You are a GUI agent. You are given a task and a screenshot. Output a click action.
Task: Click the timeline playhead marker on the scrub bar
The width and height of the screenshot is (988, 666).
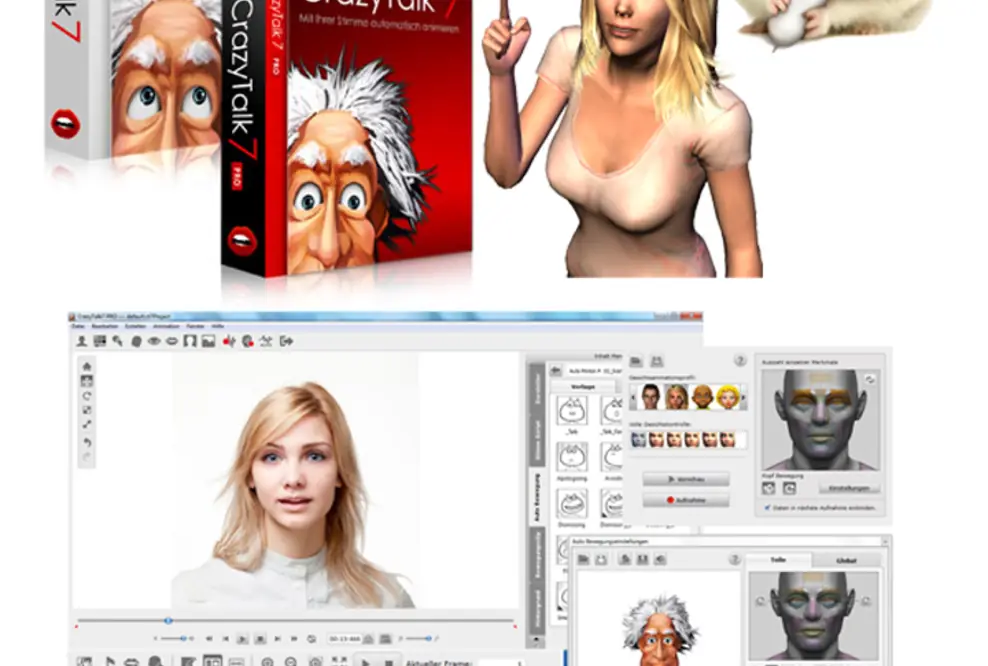click(168, 621)
